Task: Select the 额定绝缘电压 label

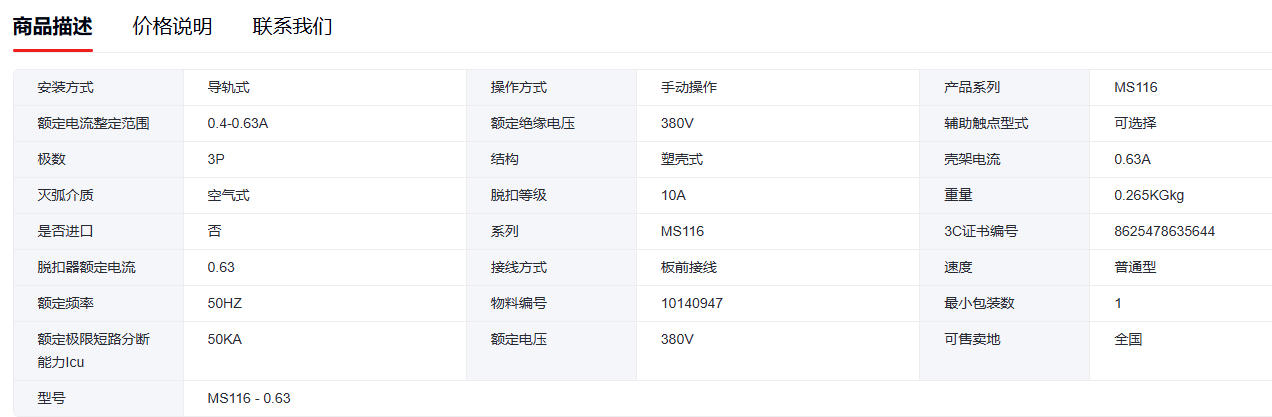Action: point(532,124)
